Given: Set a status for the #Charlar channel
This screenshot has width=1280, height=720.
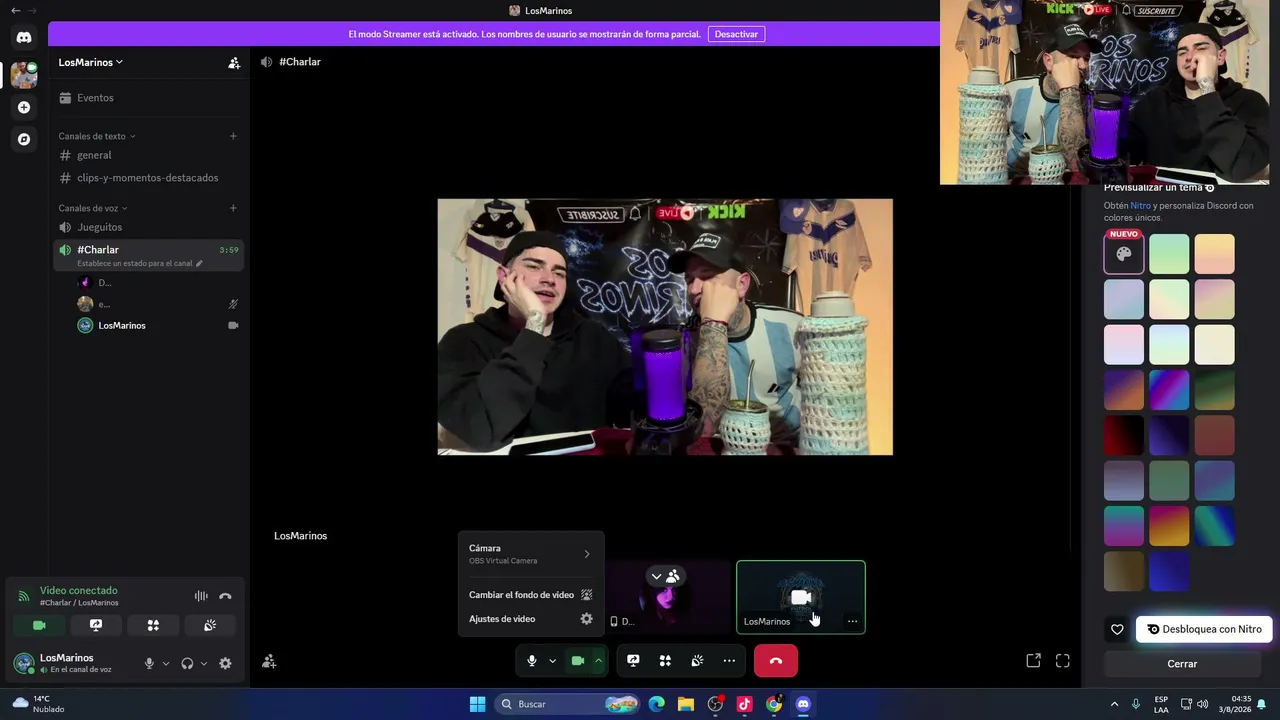Looking at the screenshot, I should (140, 264).
